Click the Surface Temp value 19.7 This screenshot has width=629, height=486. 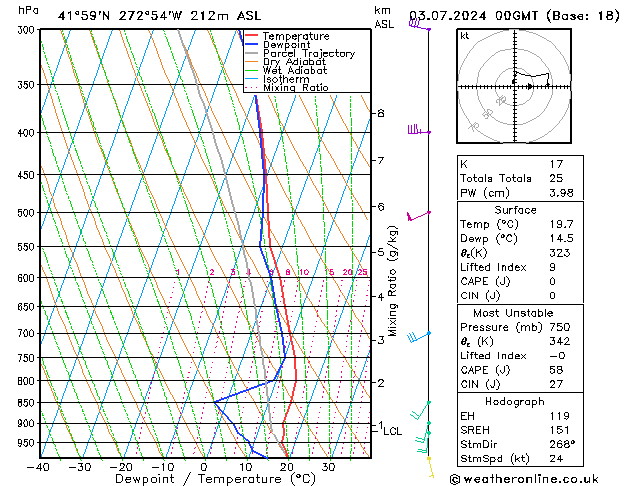pos(561,224)
